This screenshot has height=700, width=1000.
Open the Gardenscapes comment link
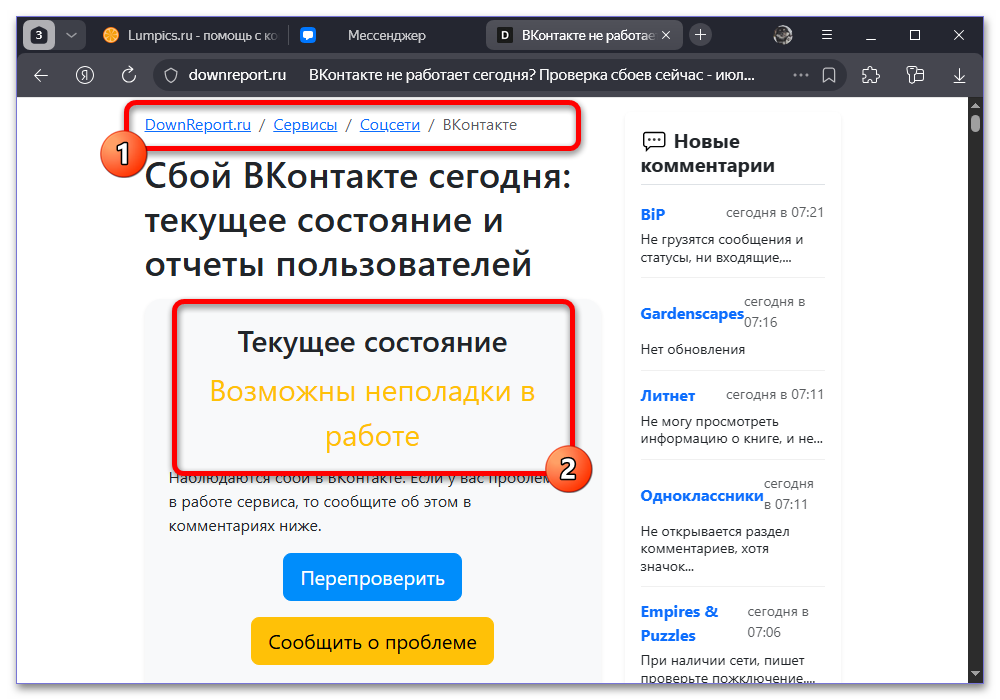pos(692,314)
